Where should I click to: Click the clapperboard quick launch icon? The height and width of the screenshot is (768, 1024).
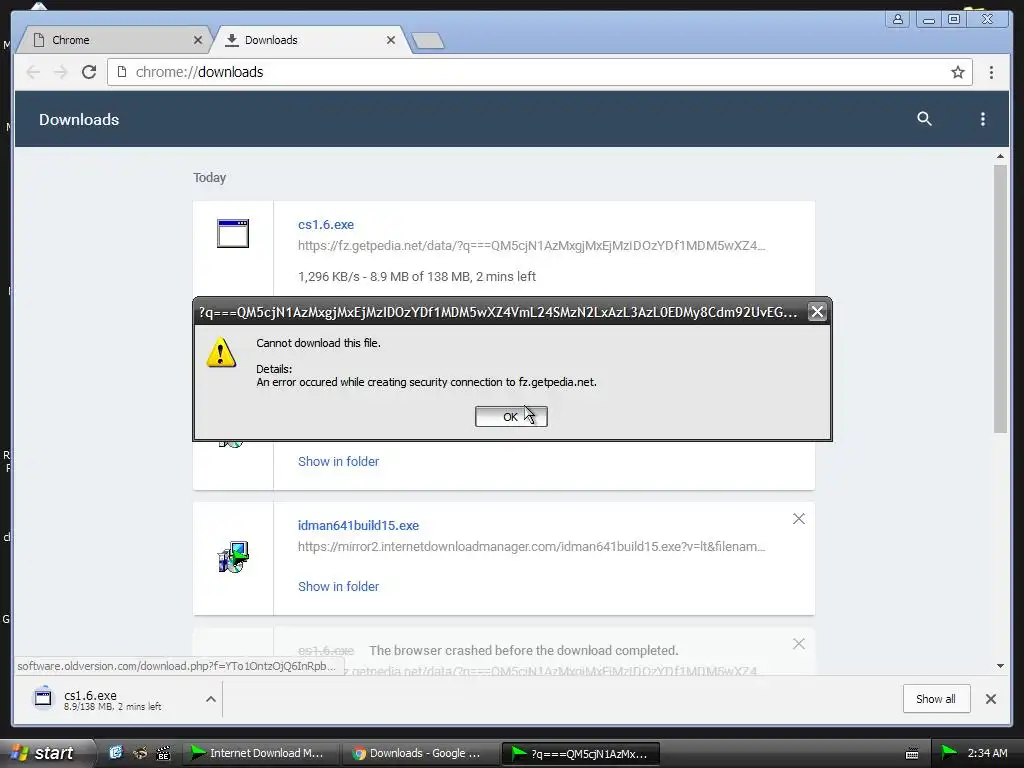(164, 753)
